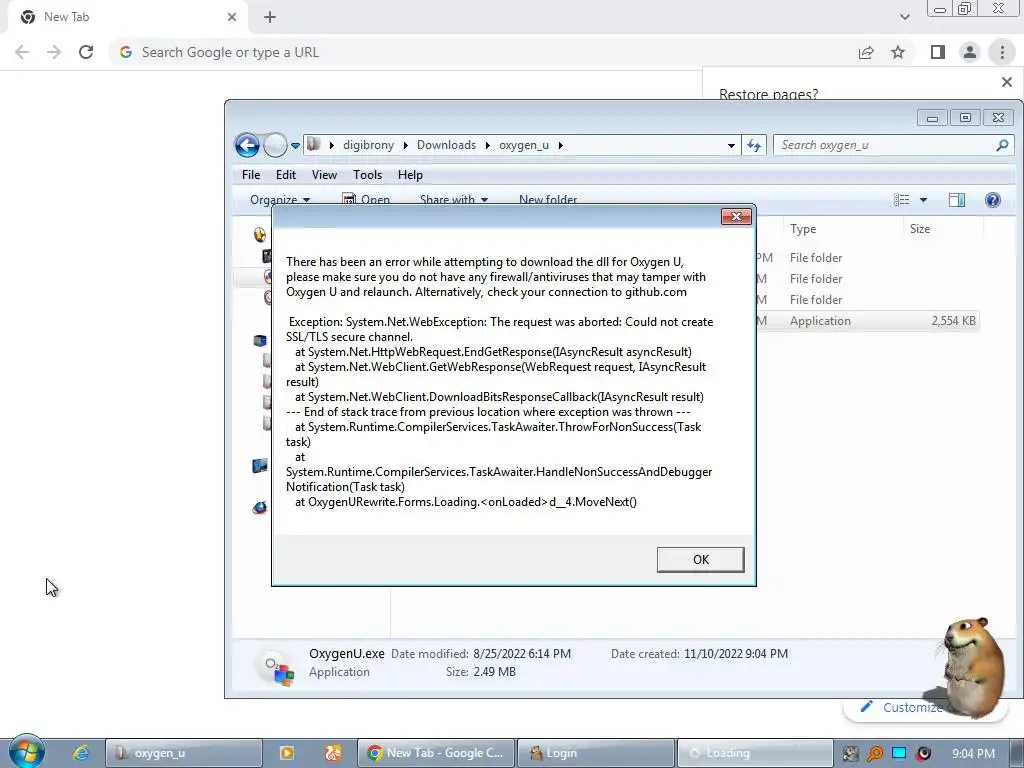This screenshot has width=1024, height=768.
Task: Select Downloads in the Explorer breadcrumb
Action: (x=446, y=145)
